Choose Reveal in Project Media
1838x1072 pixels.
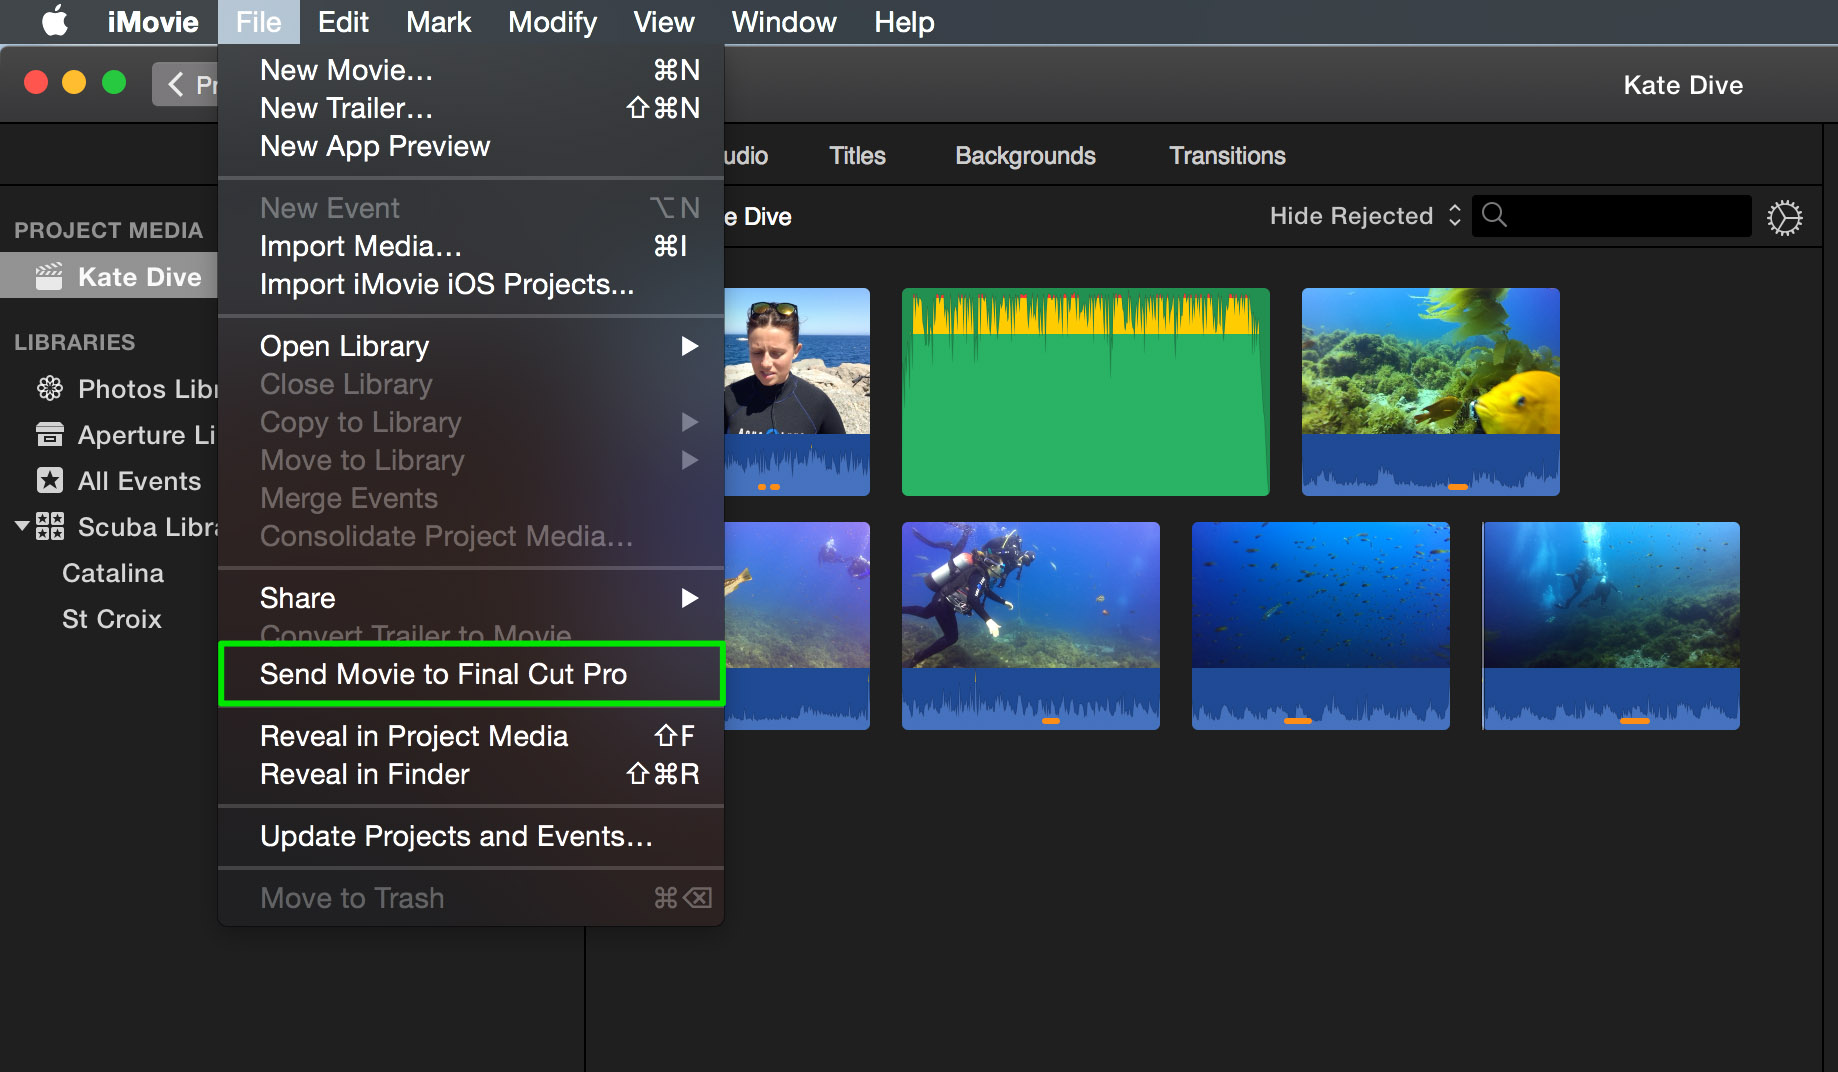[471, 736]
